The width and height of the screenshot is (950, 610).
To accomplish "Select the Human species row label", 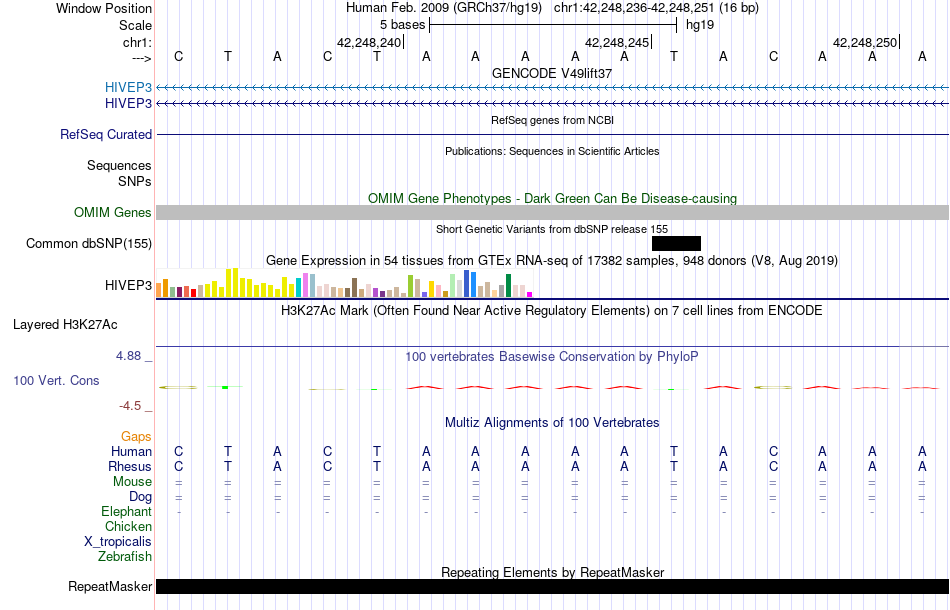I will (x=131, y=451).
